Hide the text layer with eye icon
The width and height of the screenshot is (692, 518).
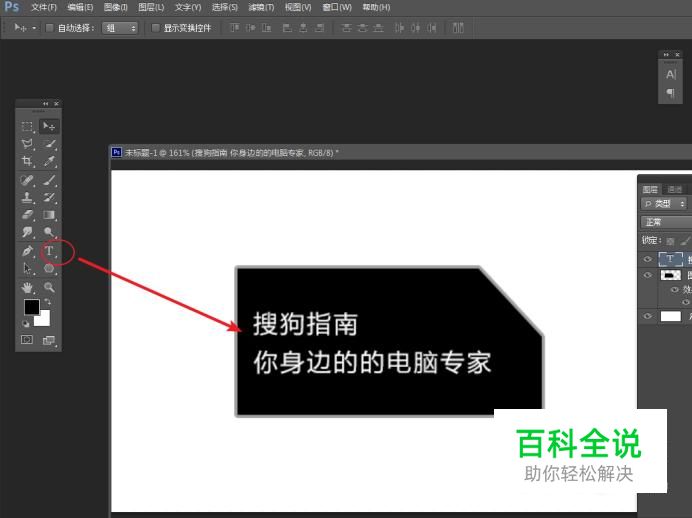click(x=647, y=259)
